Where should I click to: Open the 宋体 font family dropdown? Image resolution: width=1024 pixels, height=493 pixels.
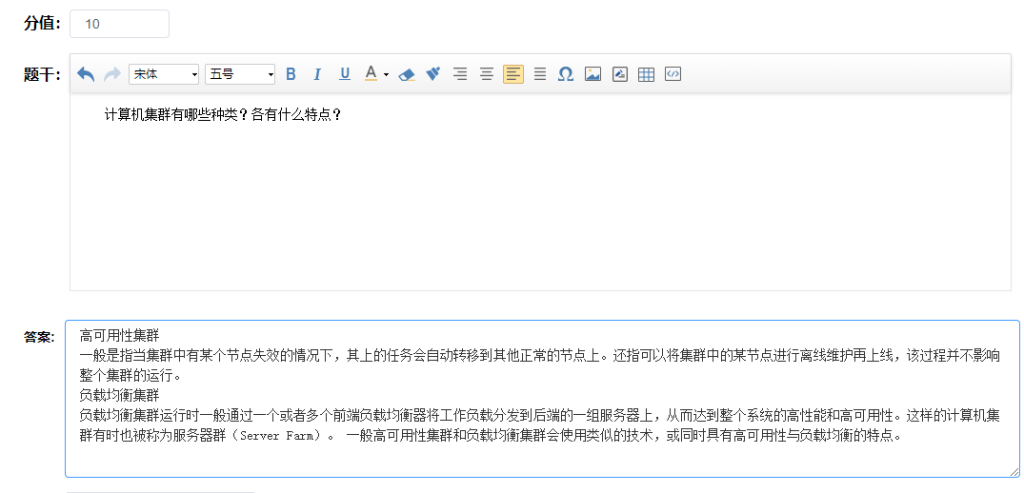[165, 75]
